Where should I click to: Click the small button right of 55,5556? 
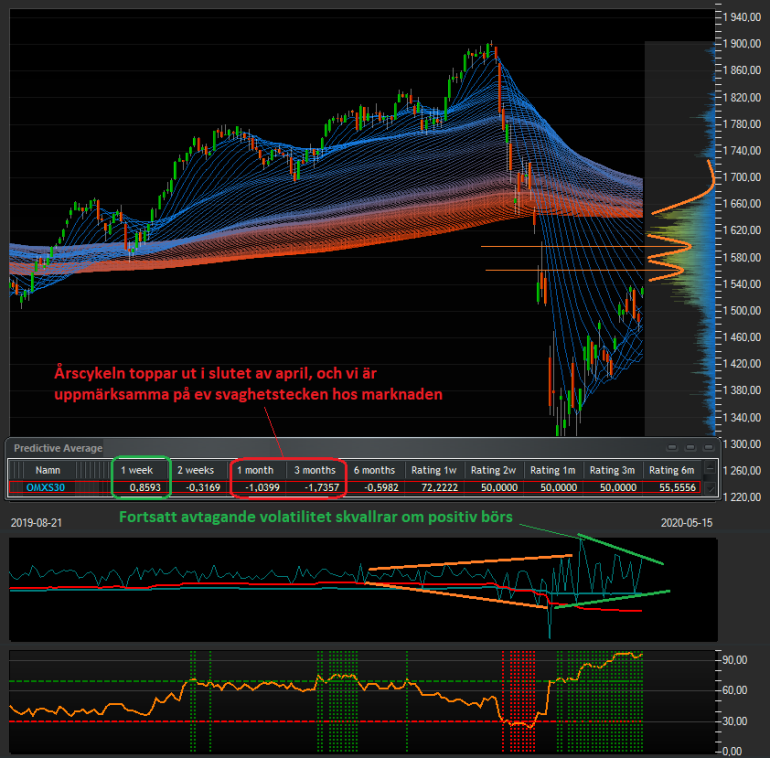pos(710,488)
